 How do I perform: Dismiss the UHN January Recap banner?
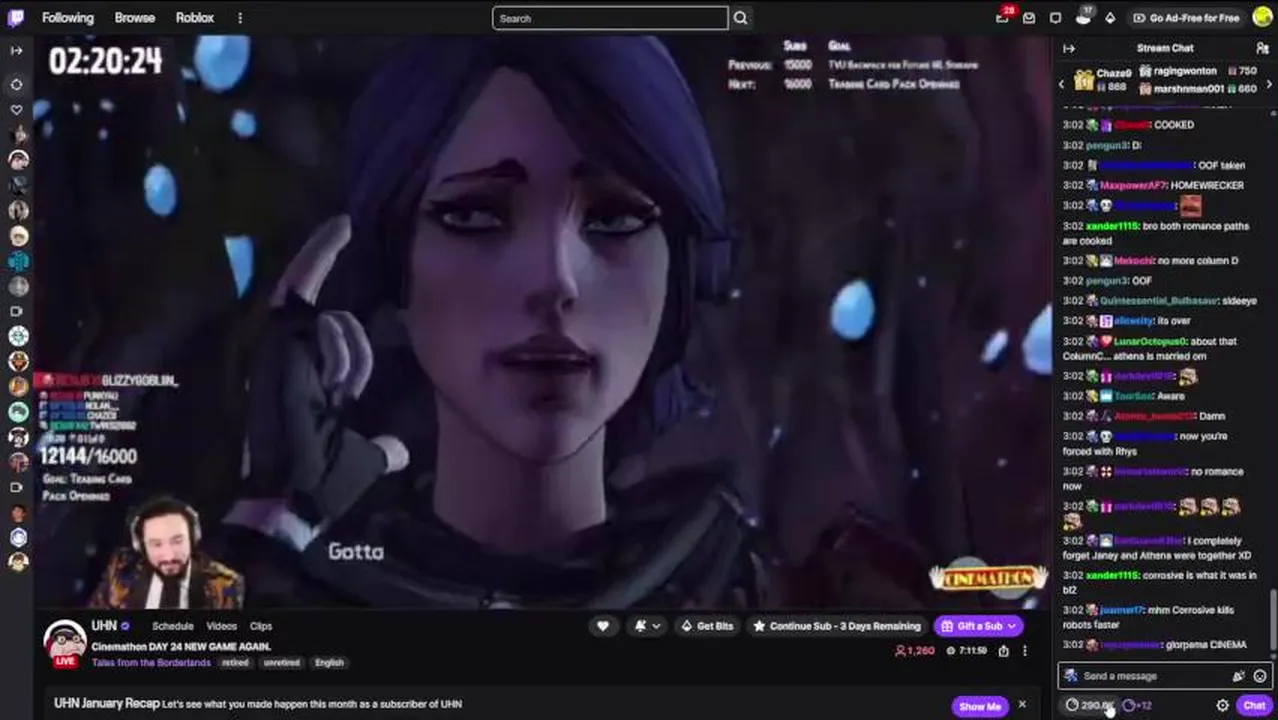coord(1022,705)
